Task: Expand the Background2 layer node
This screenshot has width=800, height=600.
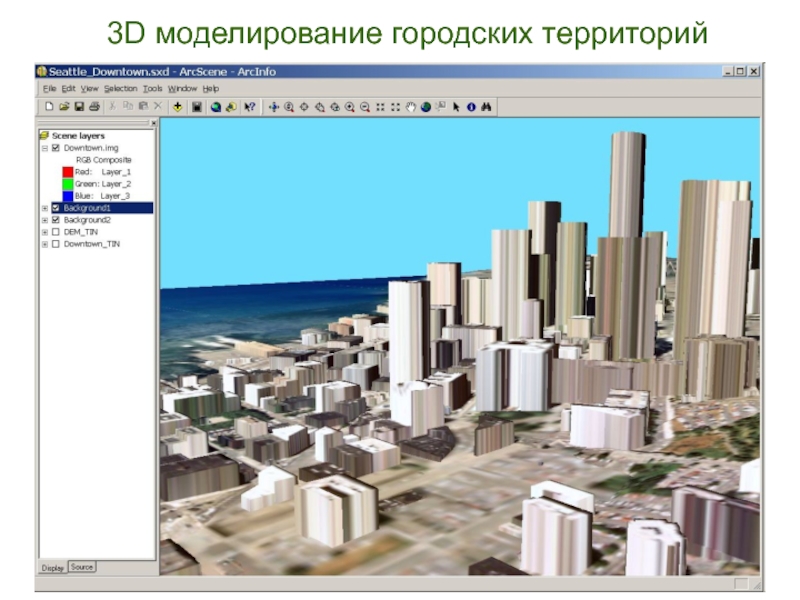Action: [x=45, y=220]
